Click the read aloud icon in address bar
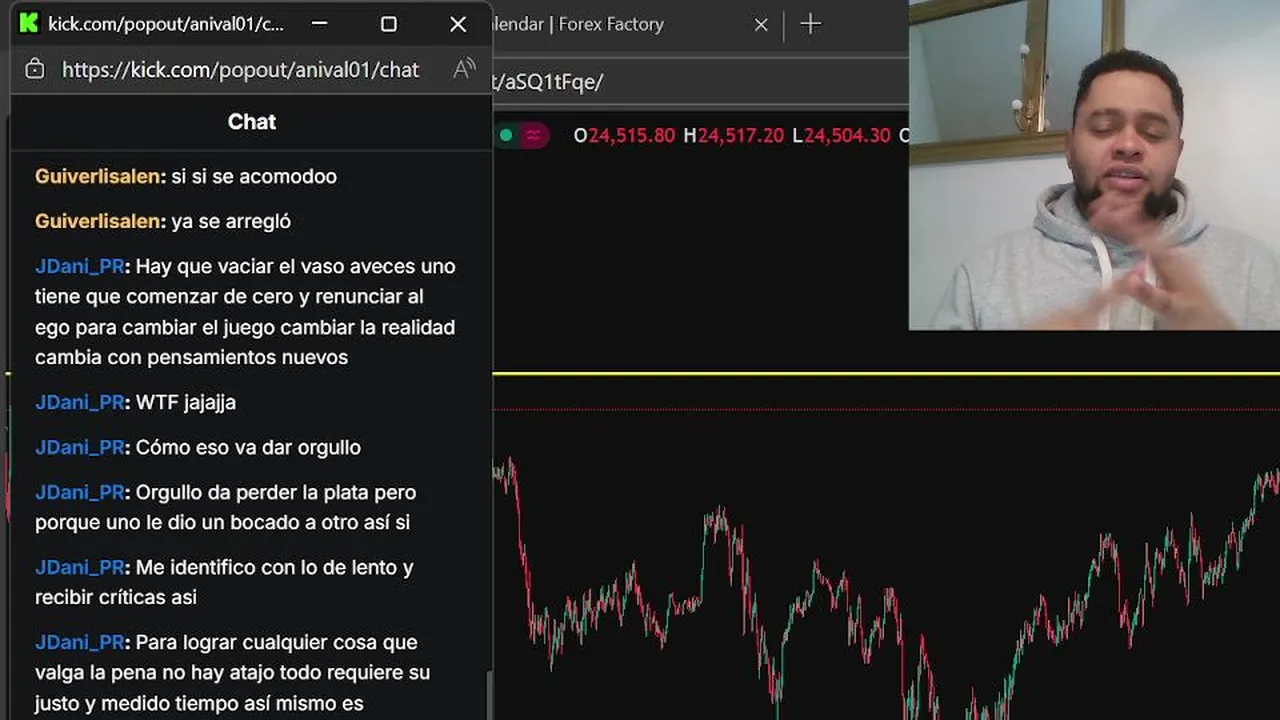Image resolution: width=1280 pixels, height=720 pixels. click(x=464, y=69)
